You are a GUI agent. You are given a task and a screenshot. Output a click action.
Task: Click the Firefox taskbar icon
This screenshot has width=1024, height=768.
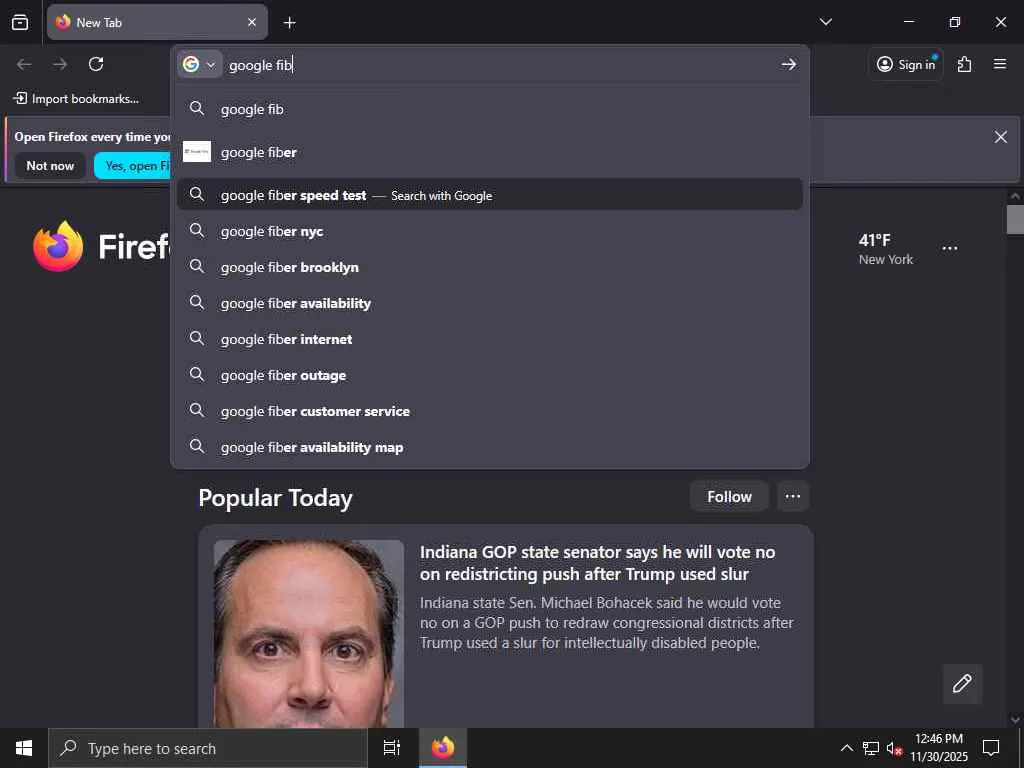click(x=443, y=748)
